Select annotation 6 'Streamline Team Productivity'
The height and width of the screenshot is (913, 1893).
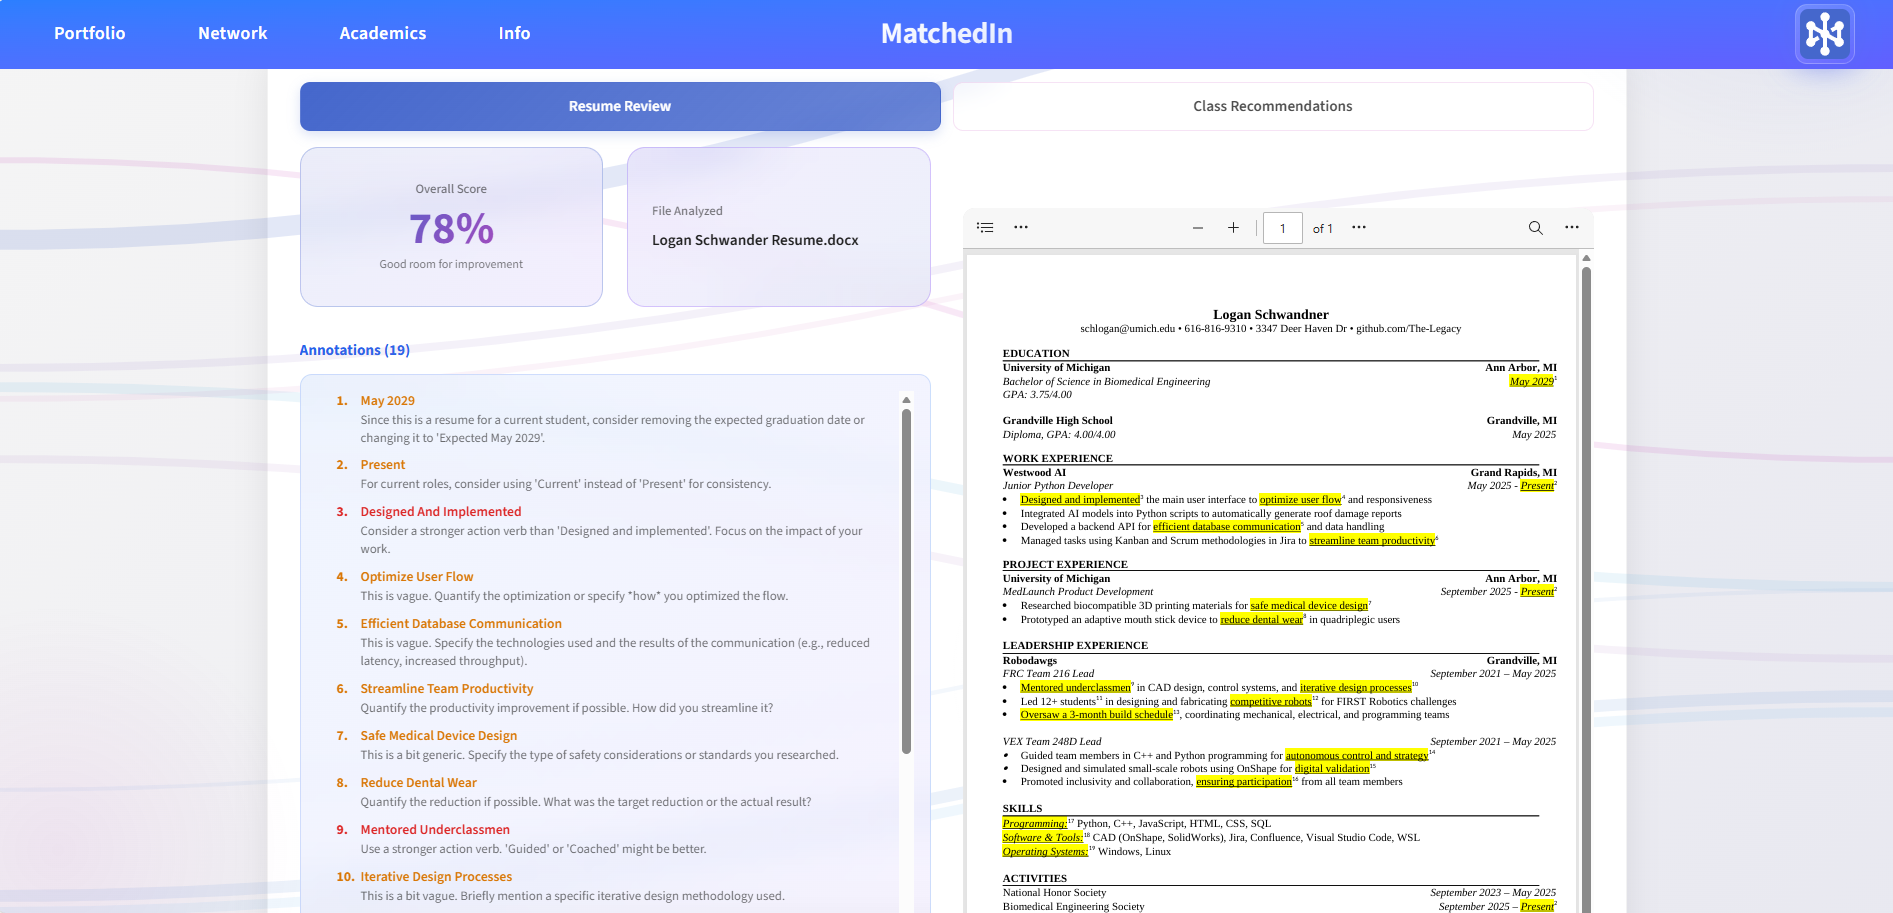pos(446,689)
